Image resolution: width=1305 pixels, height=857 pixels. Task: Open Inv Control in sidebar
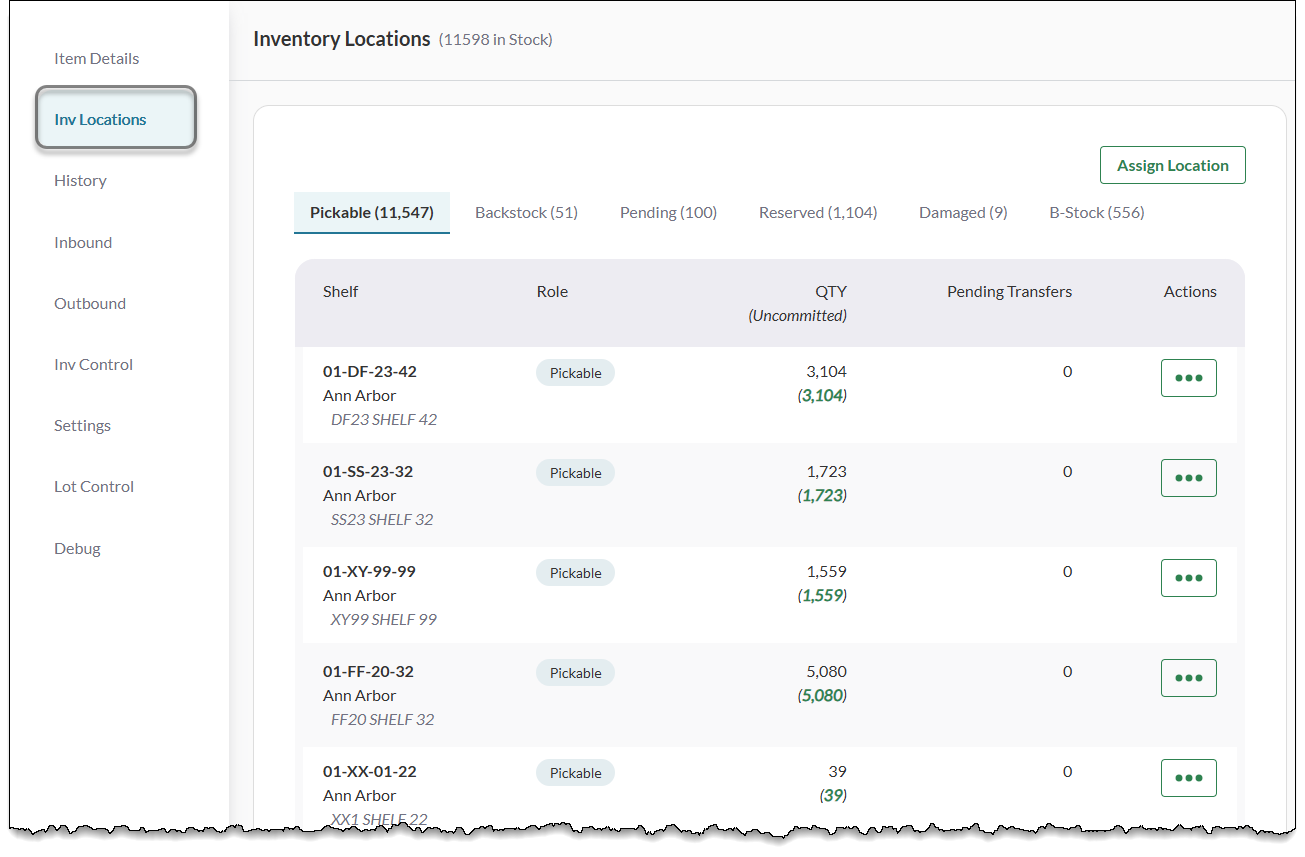tap(93, 365)
